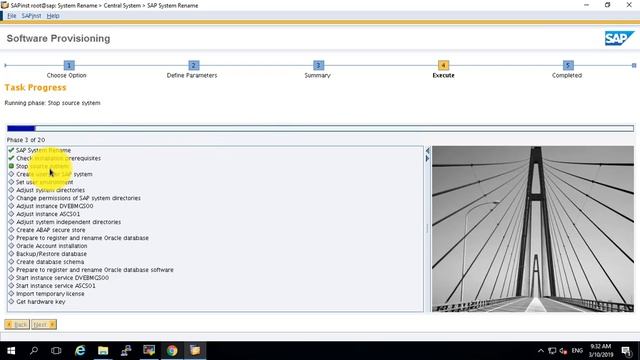The width and height of the screenshot is (640, 360).
Task: Click pending diamond icon beside Create database schema
Action: click(x=11, y=262)
